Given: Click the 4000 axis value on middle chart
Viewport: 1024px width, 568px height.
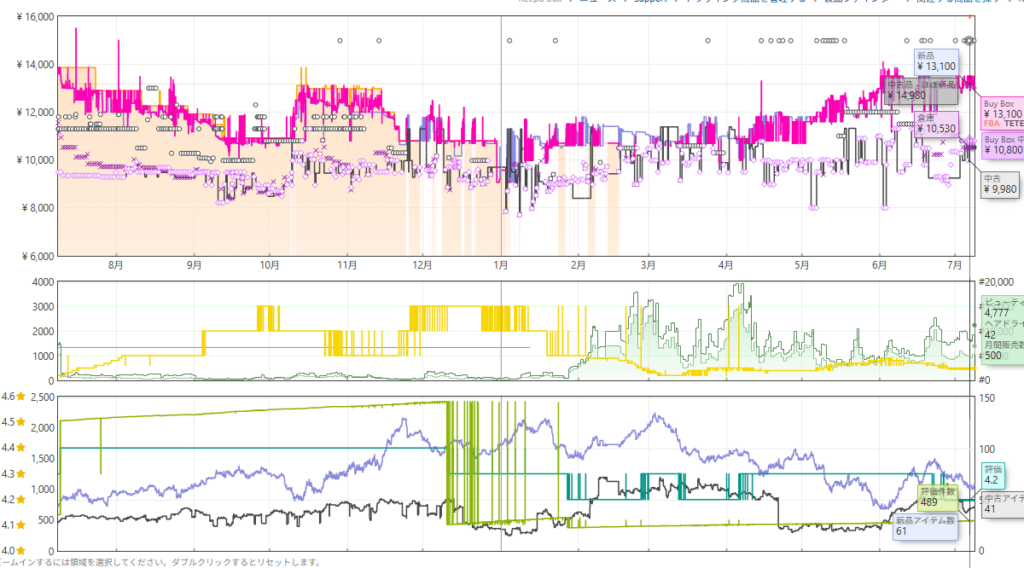Looking at the screenshot, I should coord(43,282).
